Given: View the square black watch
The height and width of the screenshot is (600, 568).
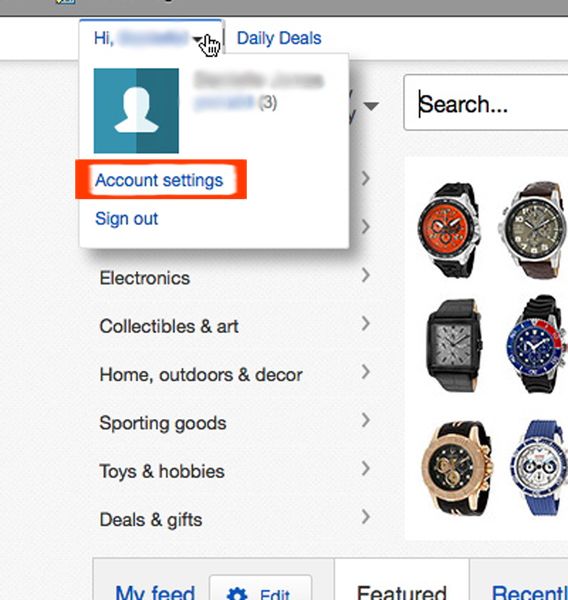Looking at the screenshot, I should click(454, 346).
